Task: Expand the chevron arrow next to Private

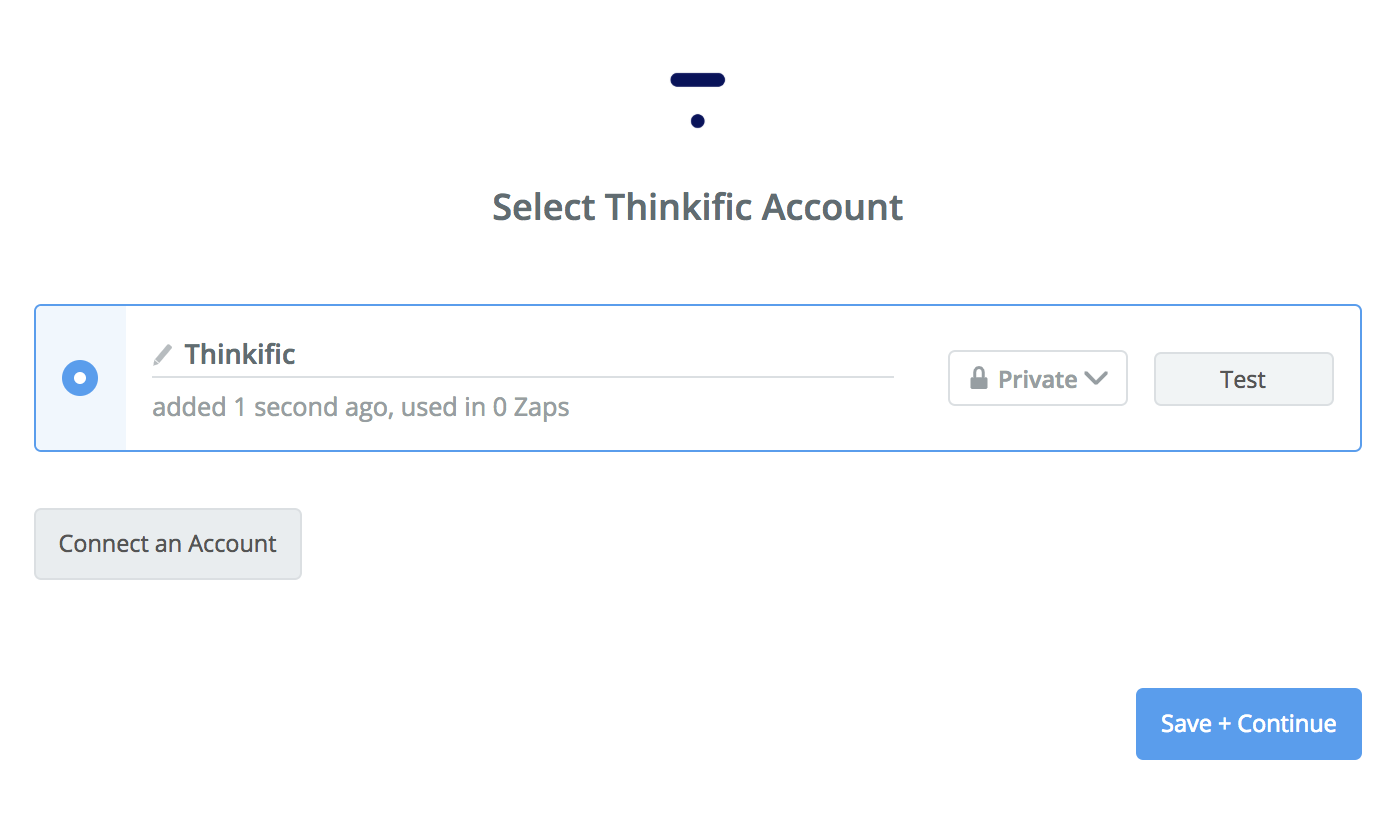Action: pyautogui.click(x=1096, y=378)
